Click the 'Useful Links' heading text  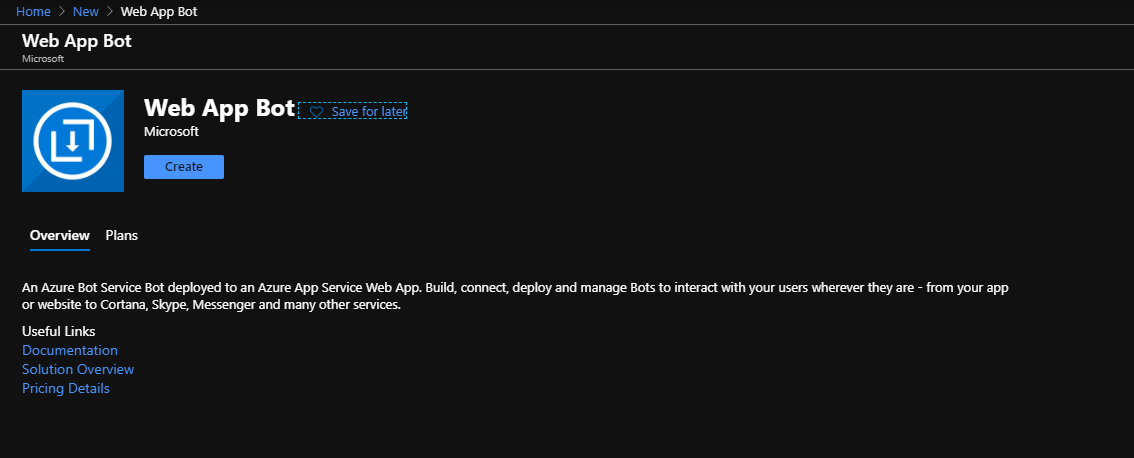[59, 331]
